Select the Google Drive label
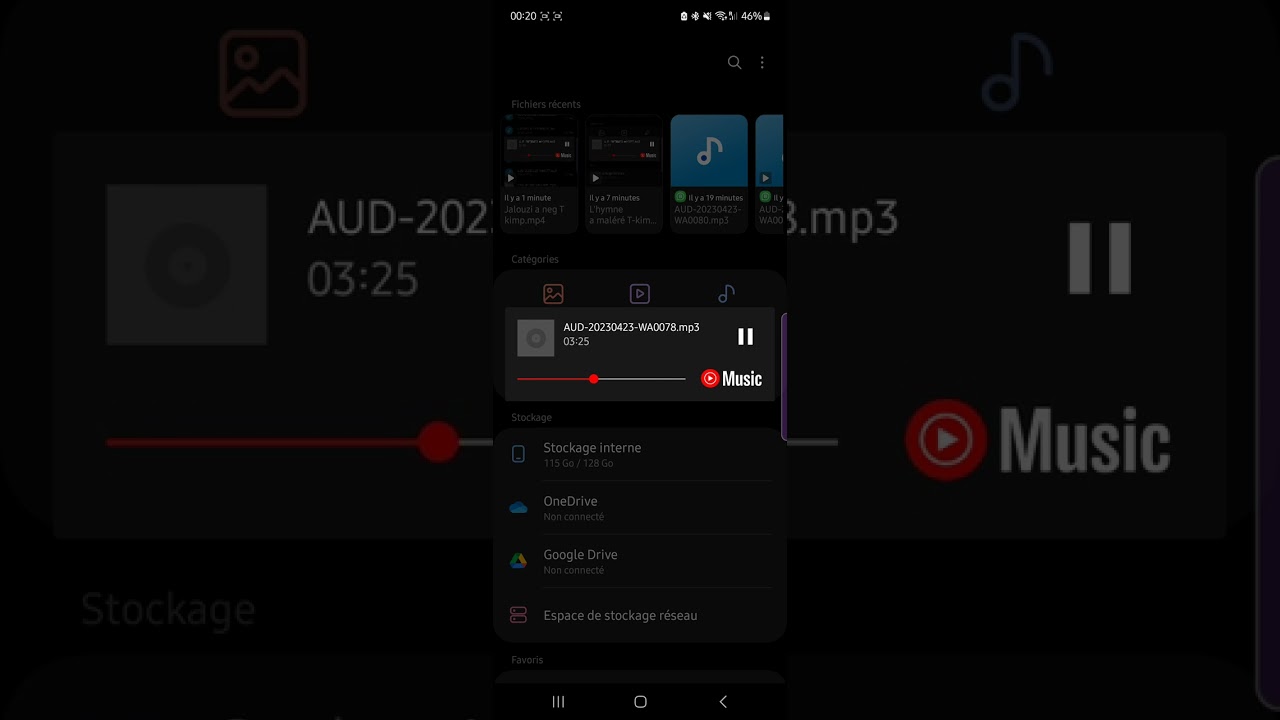The height and width of the screenshot is (720, 1280). [580, 554]
